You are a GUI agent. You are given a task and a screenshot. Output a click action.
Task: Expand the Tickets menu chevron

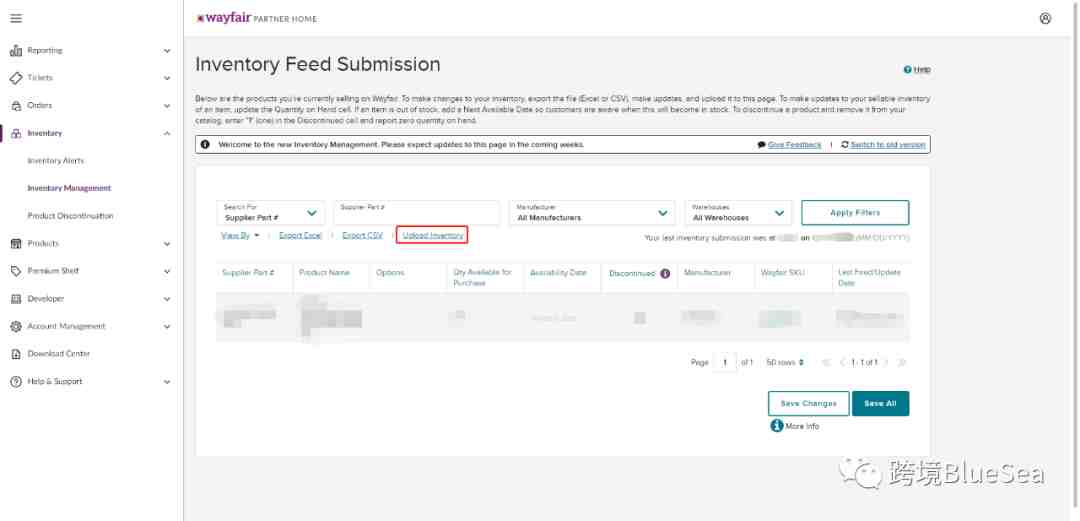tap(167, 78)
